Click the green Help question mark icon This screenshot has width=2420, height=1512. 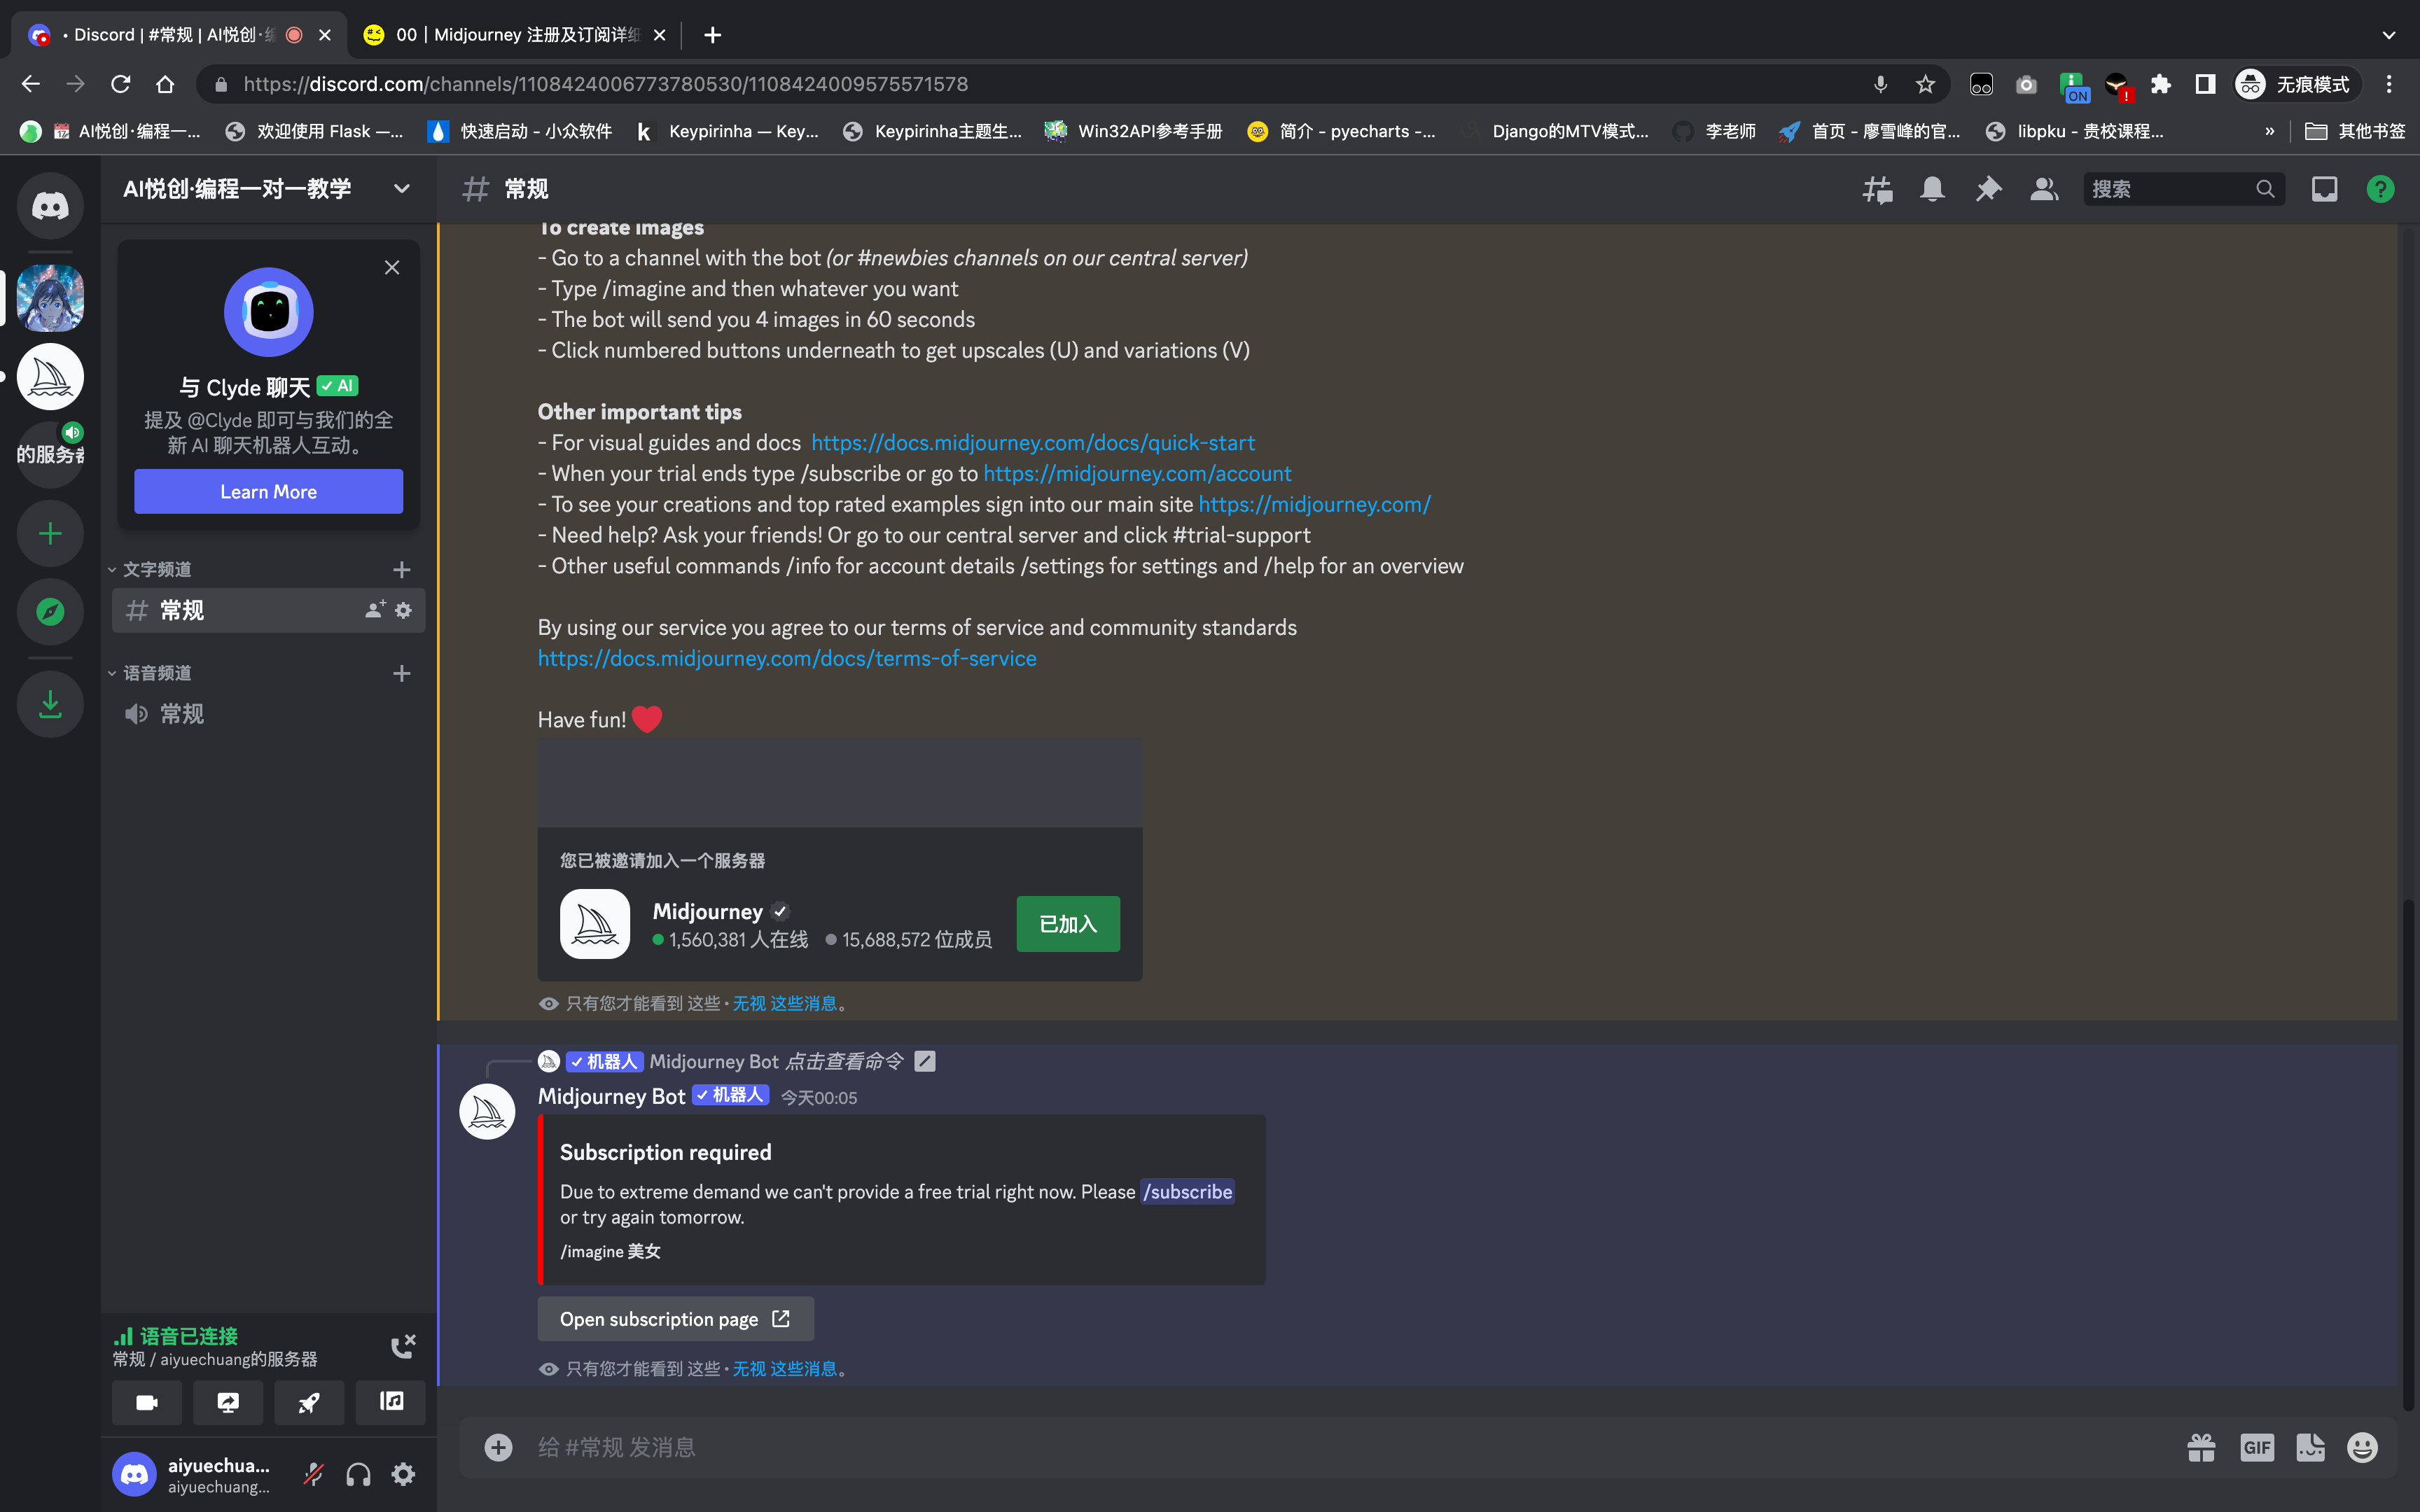pyautogui.click(x=2380, y=189)
